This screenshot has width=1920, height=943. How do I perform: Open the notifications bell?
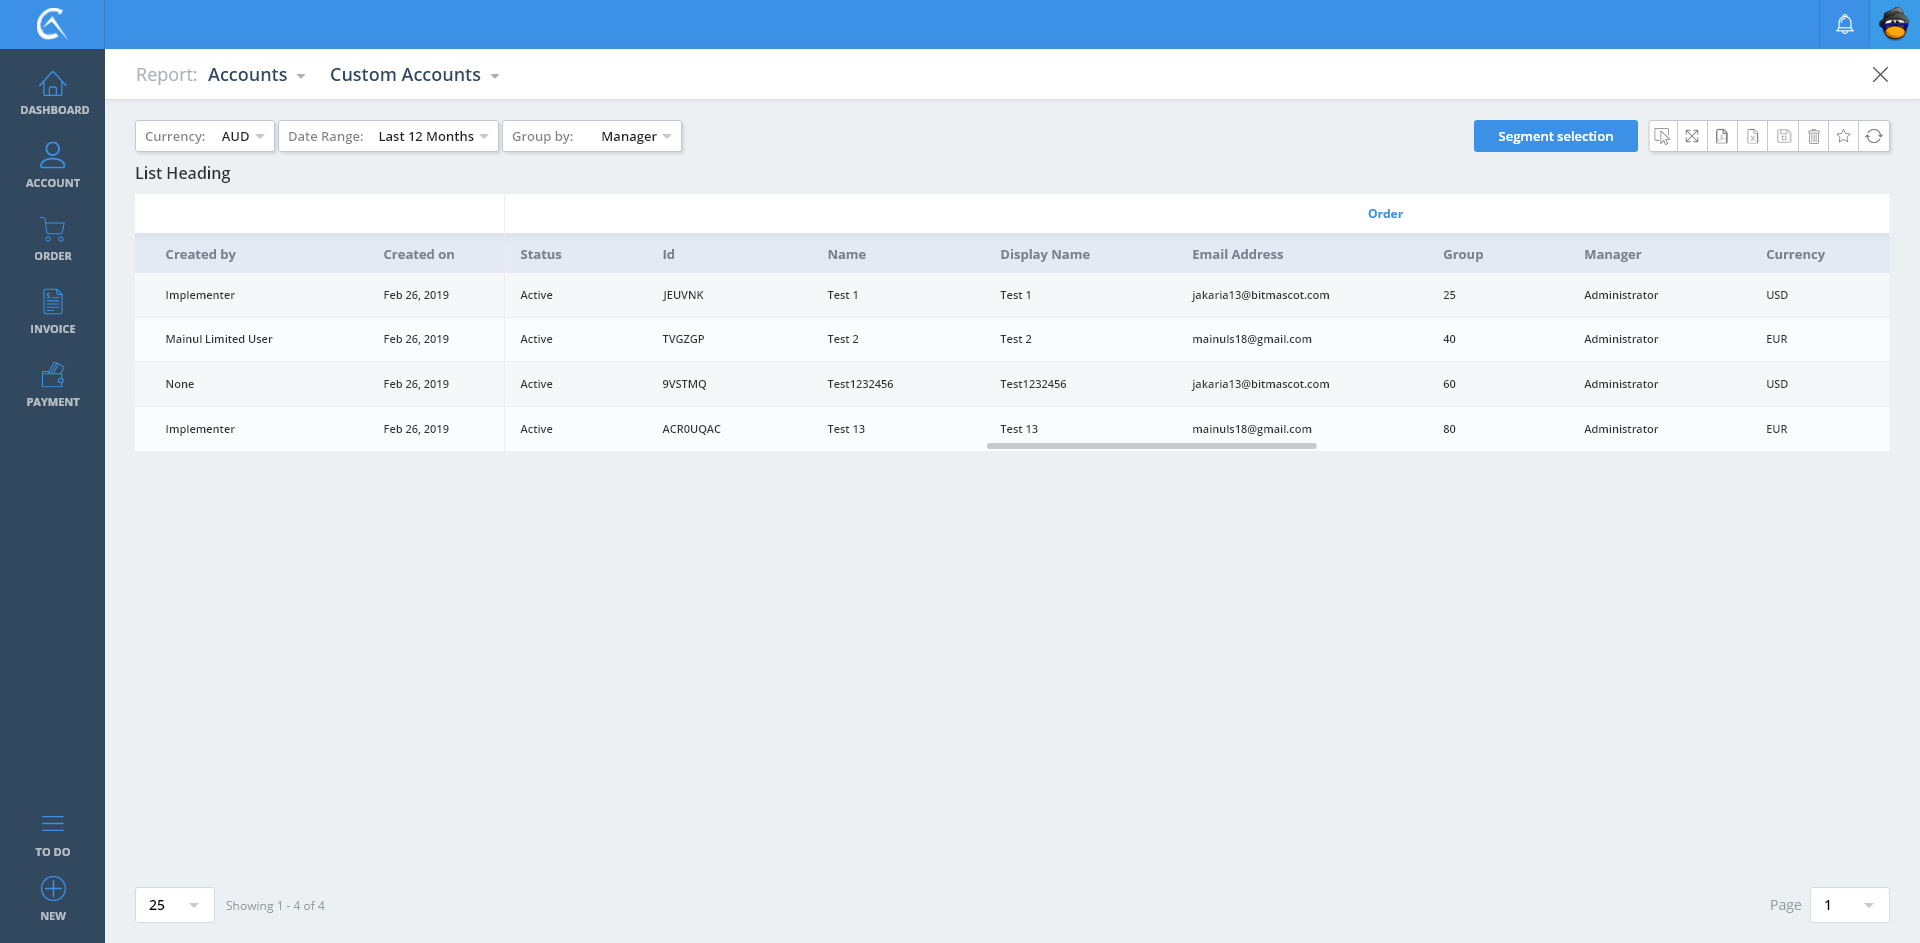pyautogui.click(x=1845, y=24)
